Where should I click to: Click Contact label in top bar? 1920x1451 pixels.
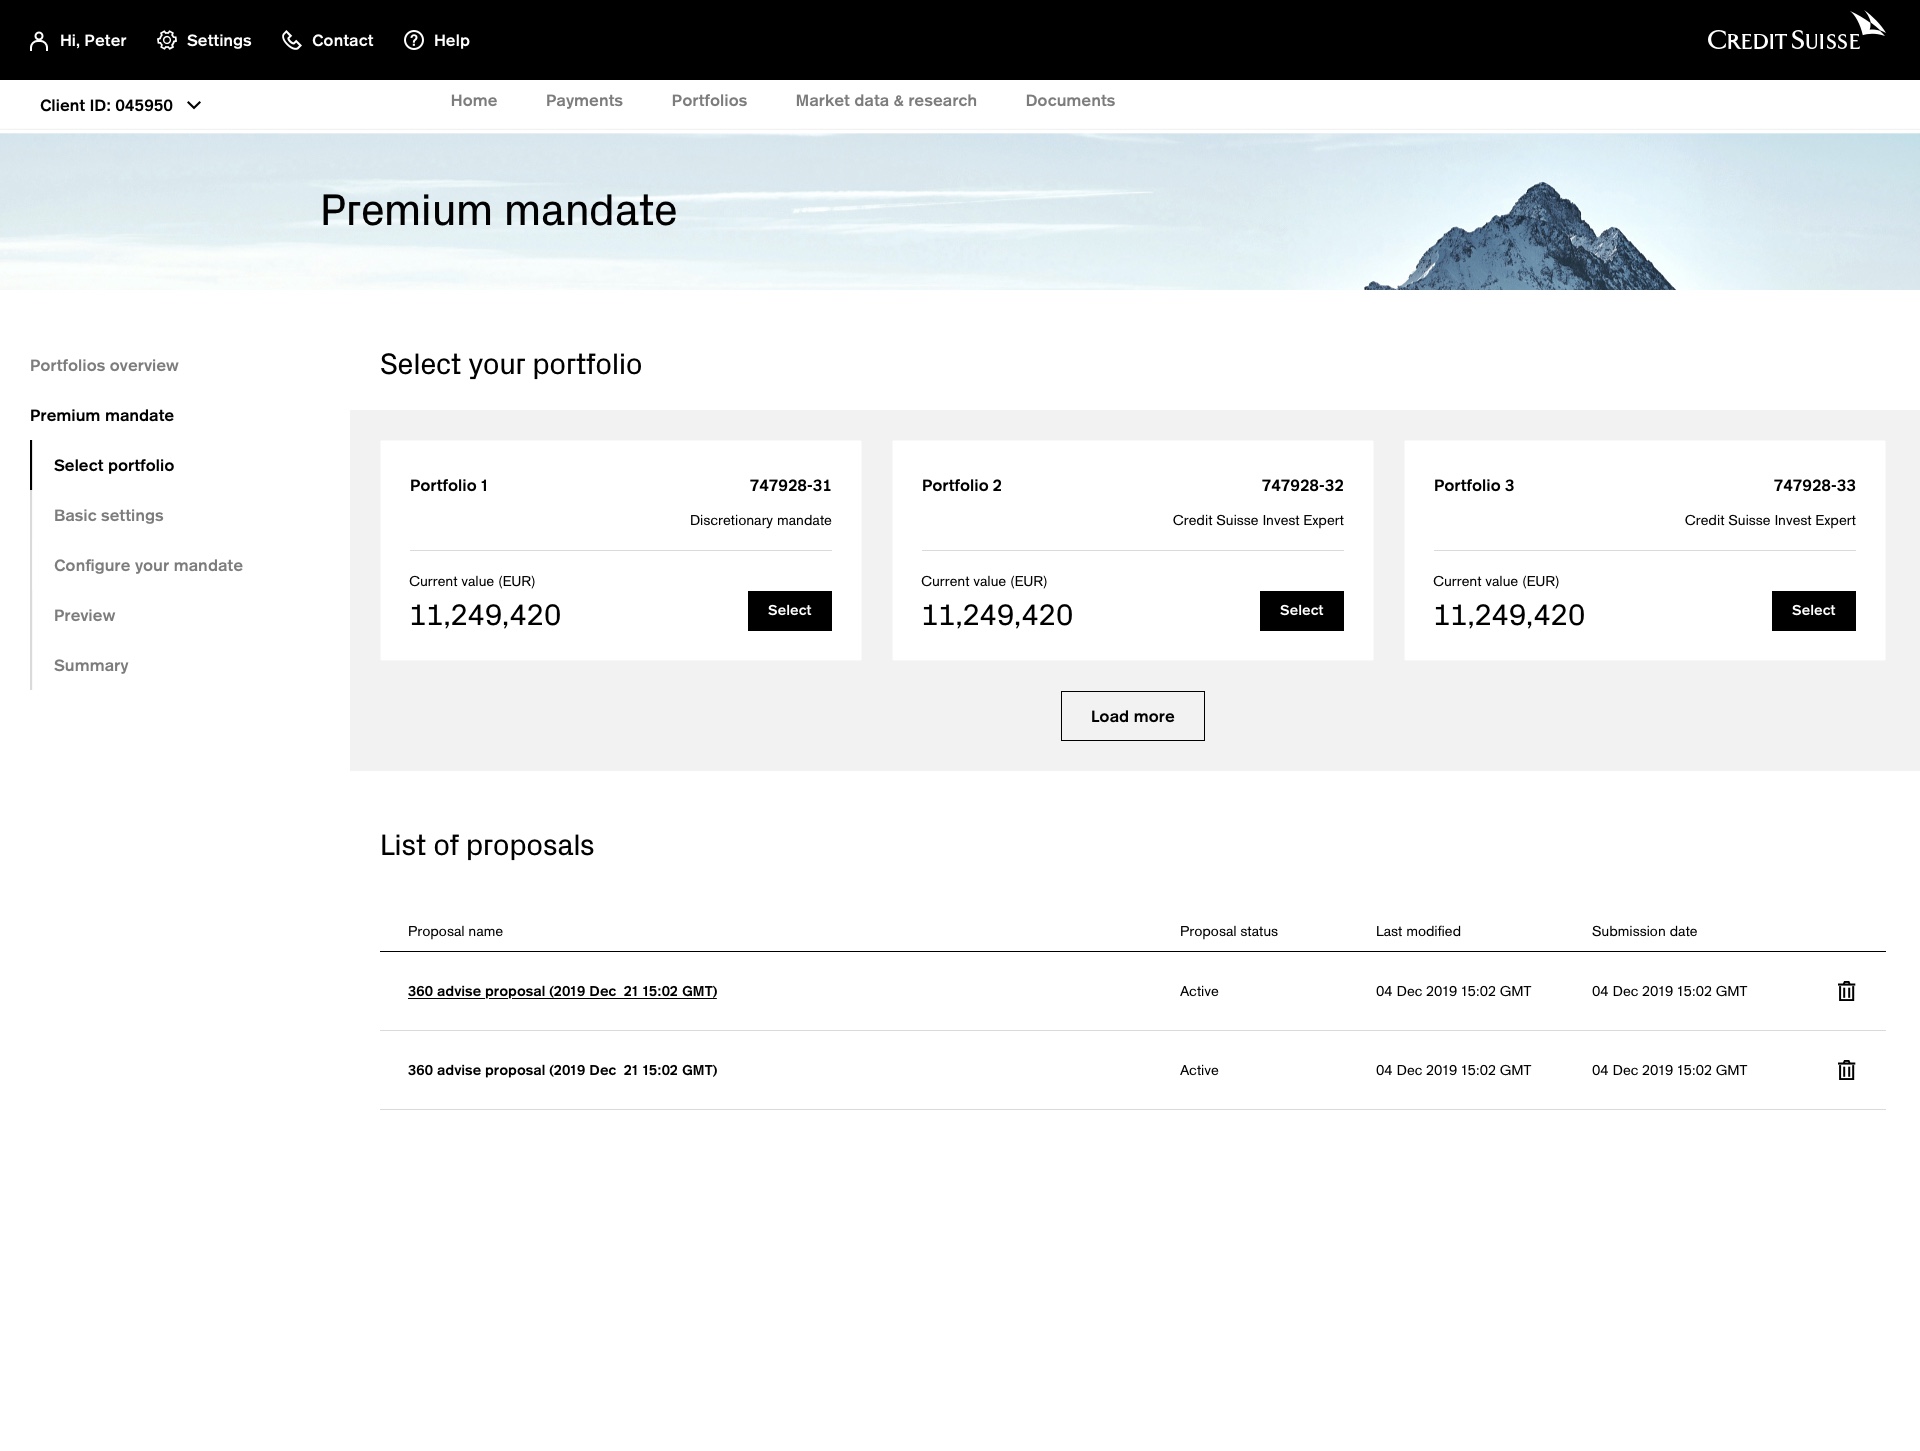(342, 41)
